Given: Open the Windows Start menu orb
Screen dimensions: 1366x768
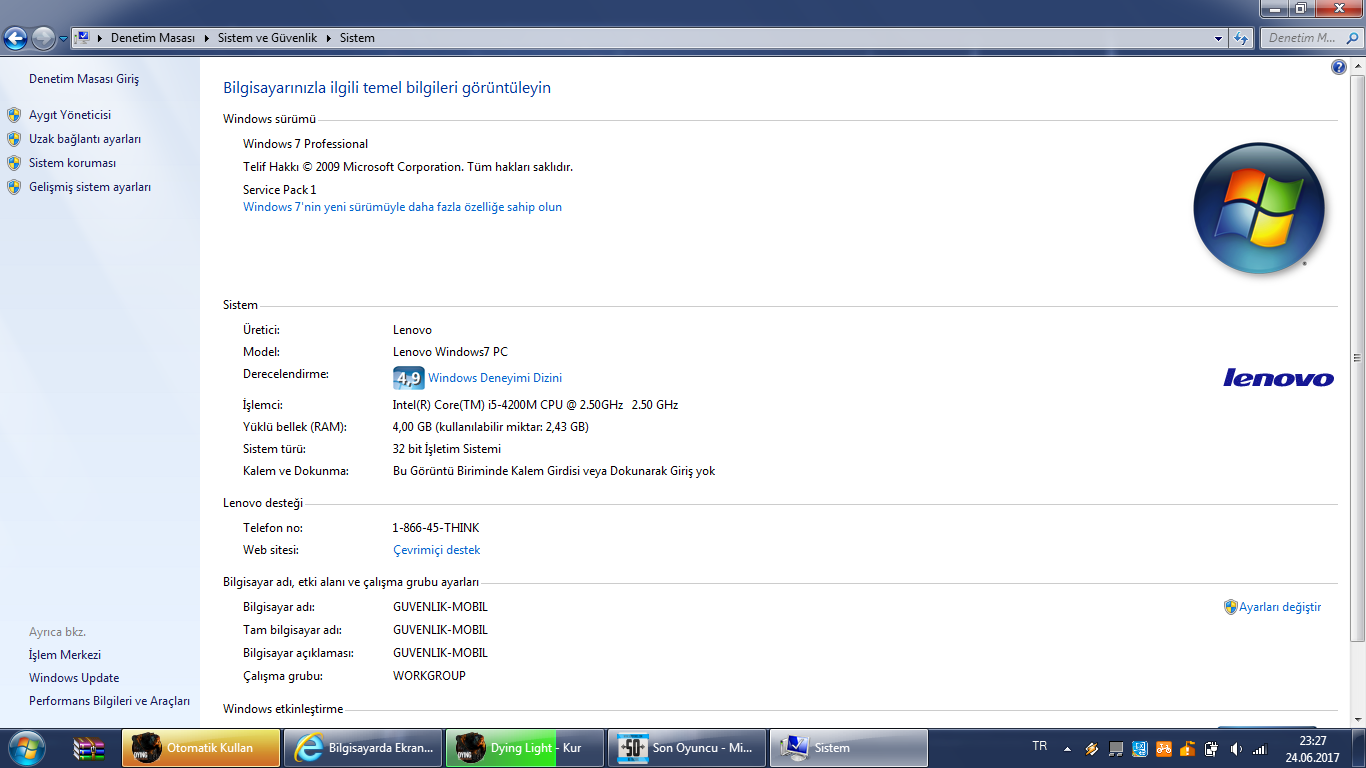Looking at the screenshot, I should pos(27,747).
